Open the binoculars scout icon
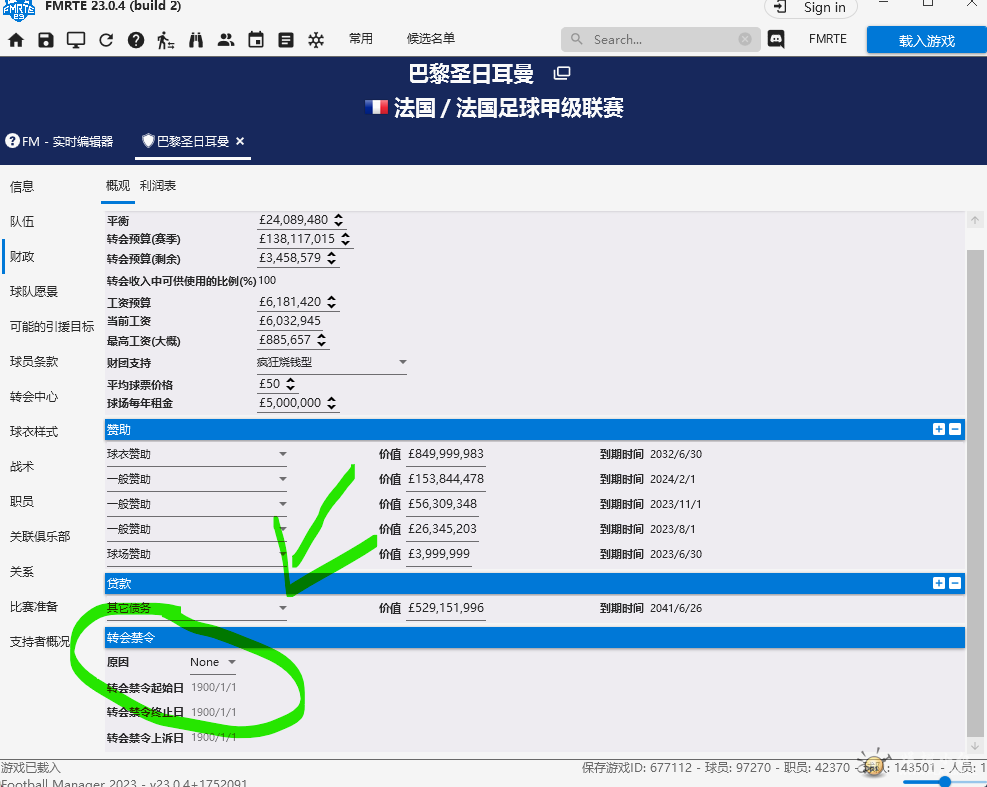The image size is (987, 787). 196,40
